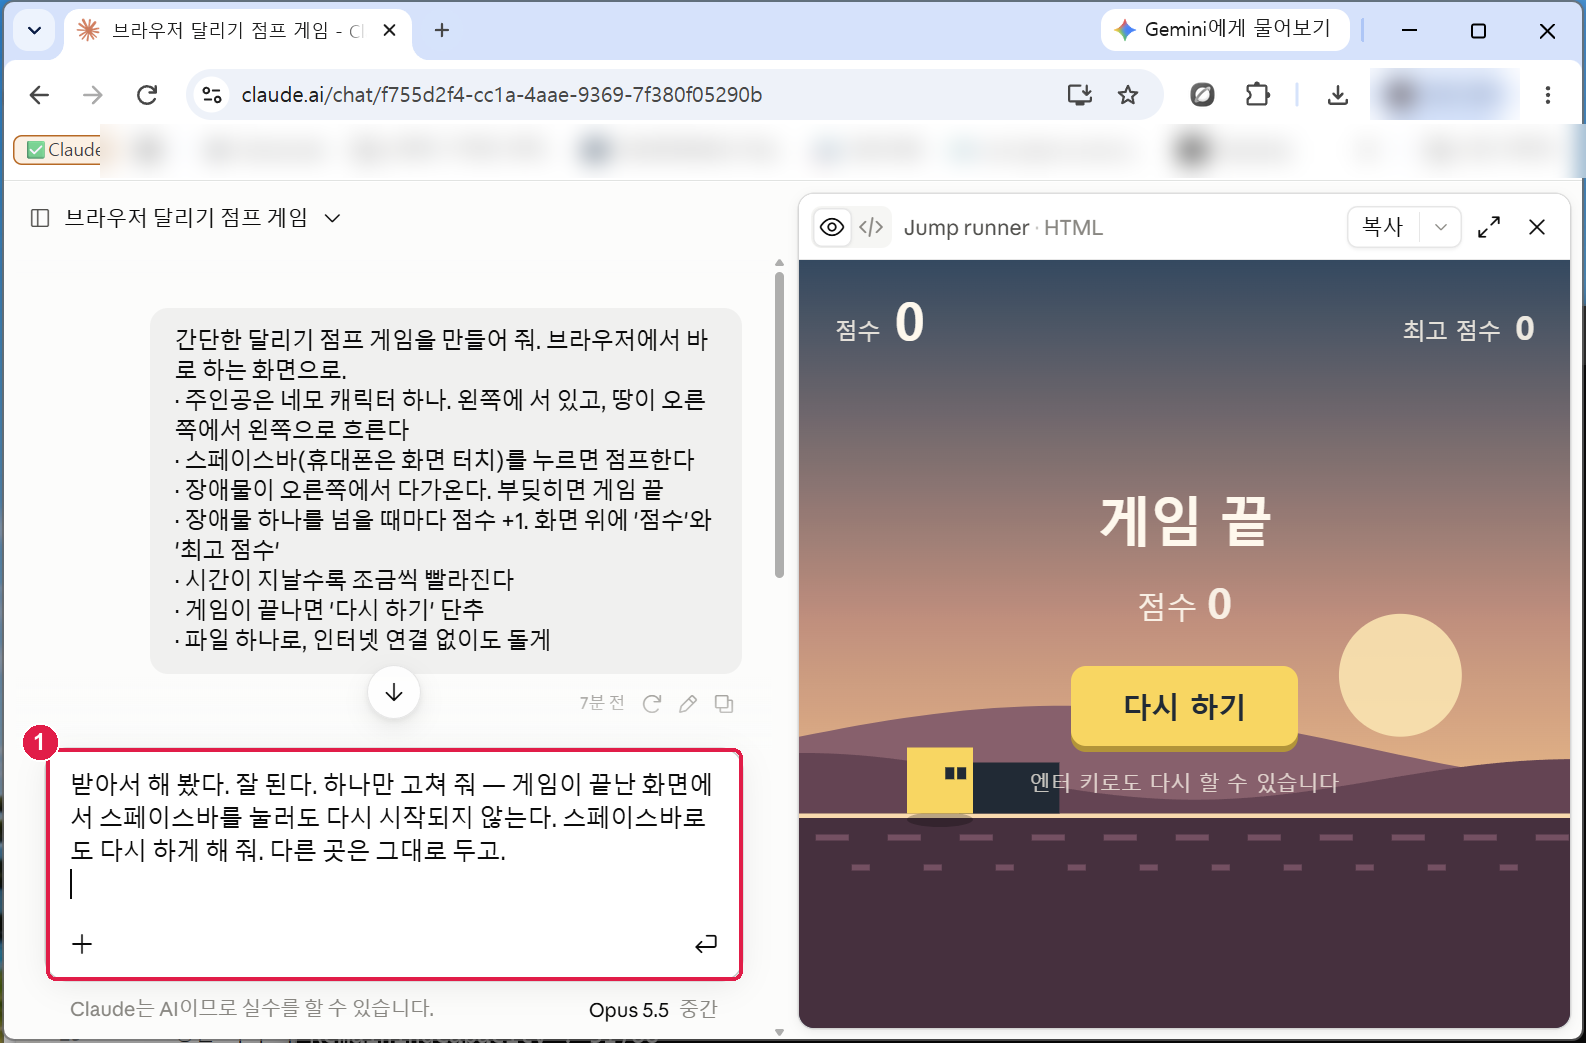Close the Jump runner artifact panel
The image size is (1586, 1043).
tap(1537, 227)
